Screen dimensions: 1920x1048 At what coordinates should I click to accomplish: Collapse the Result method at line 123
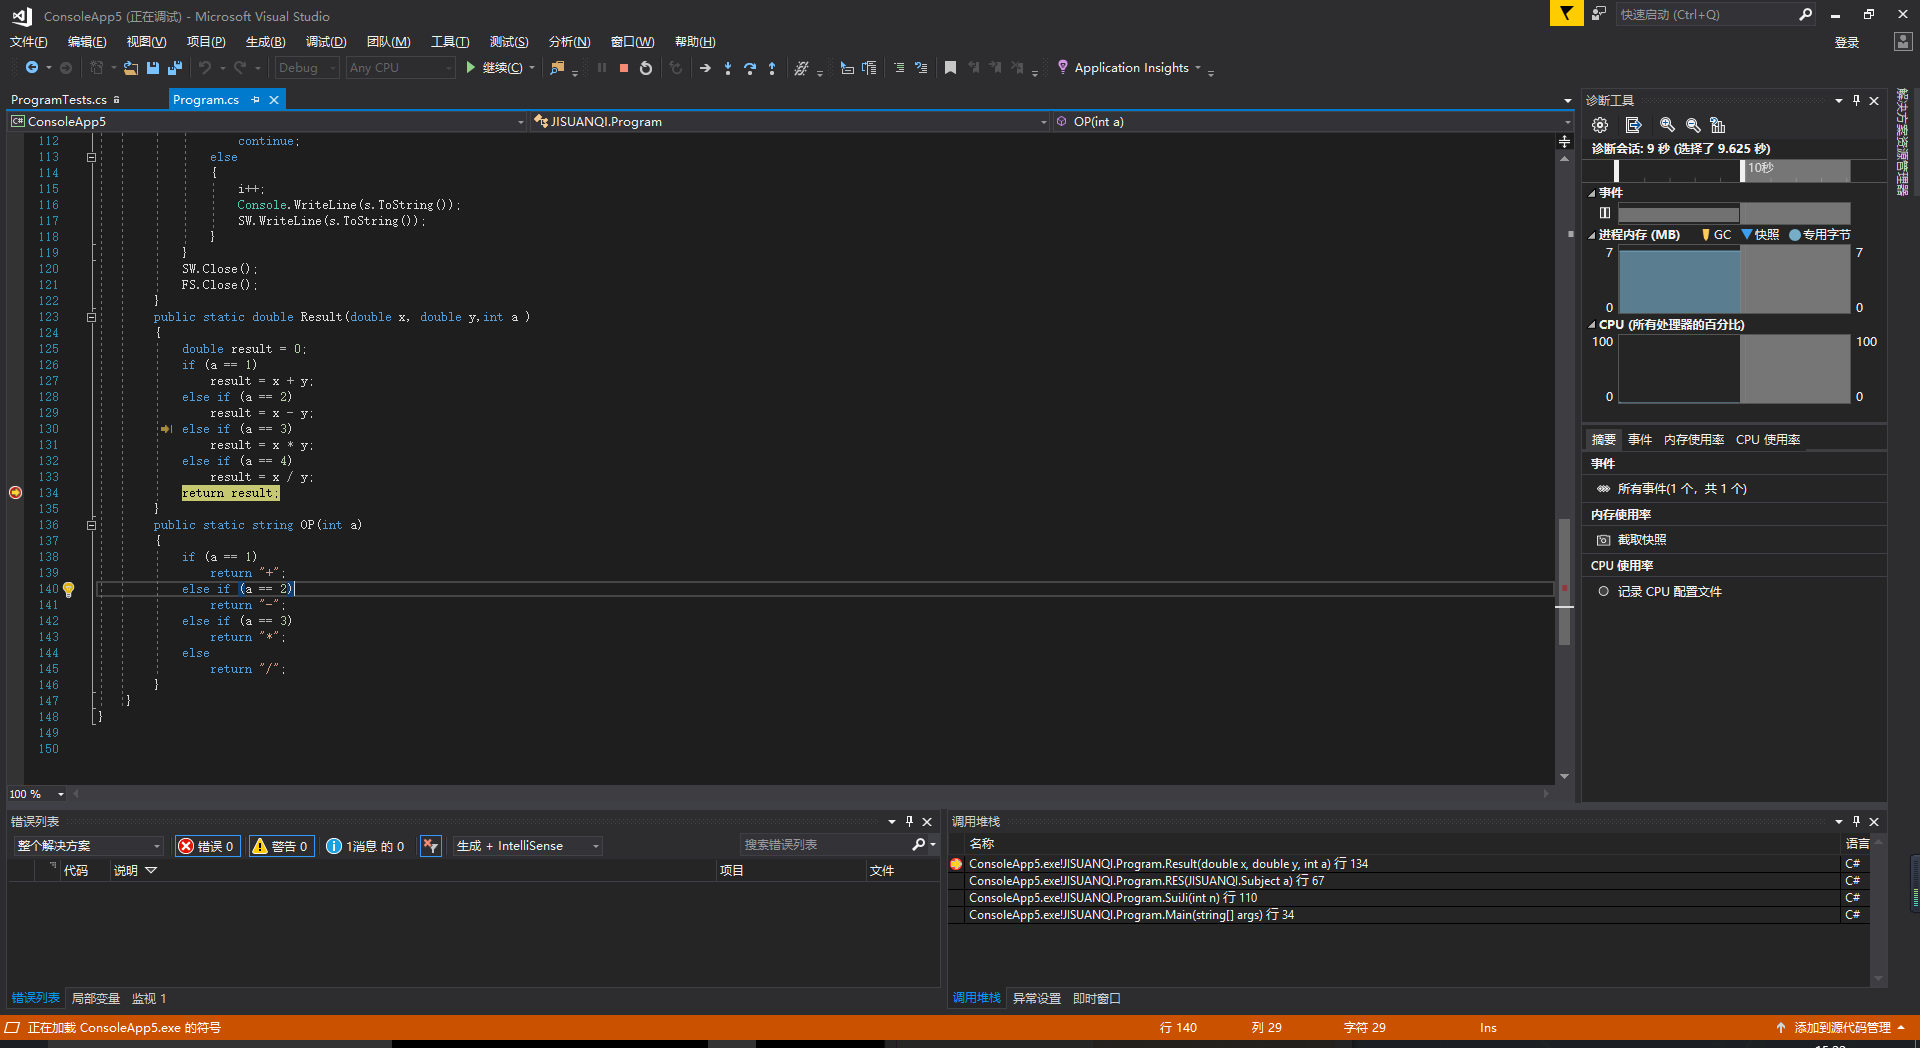[91, 317]
